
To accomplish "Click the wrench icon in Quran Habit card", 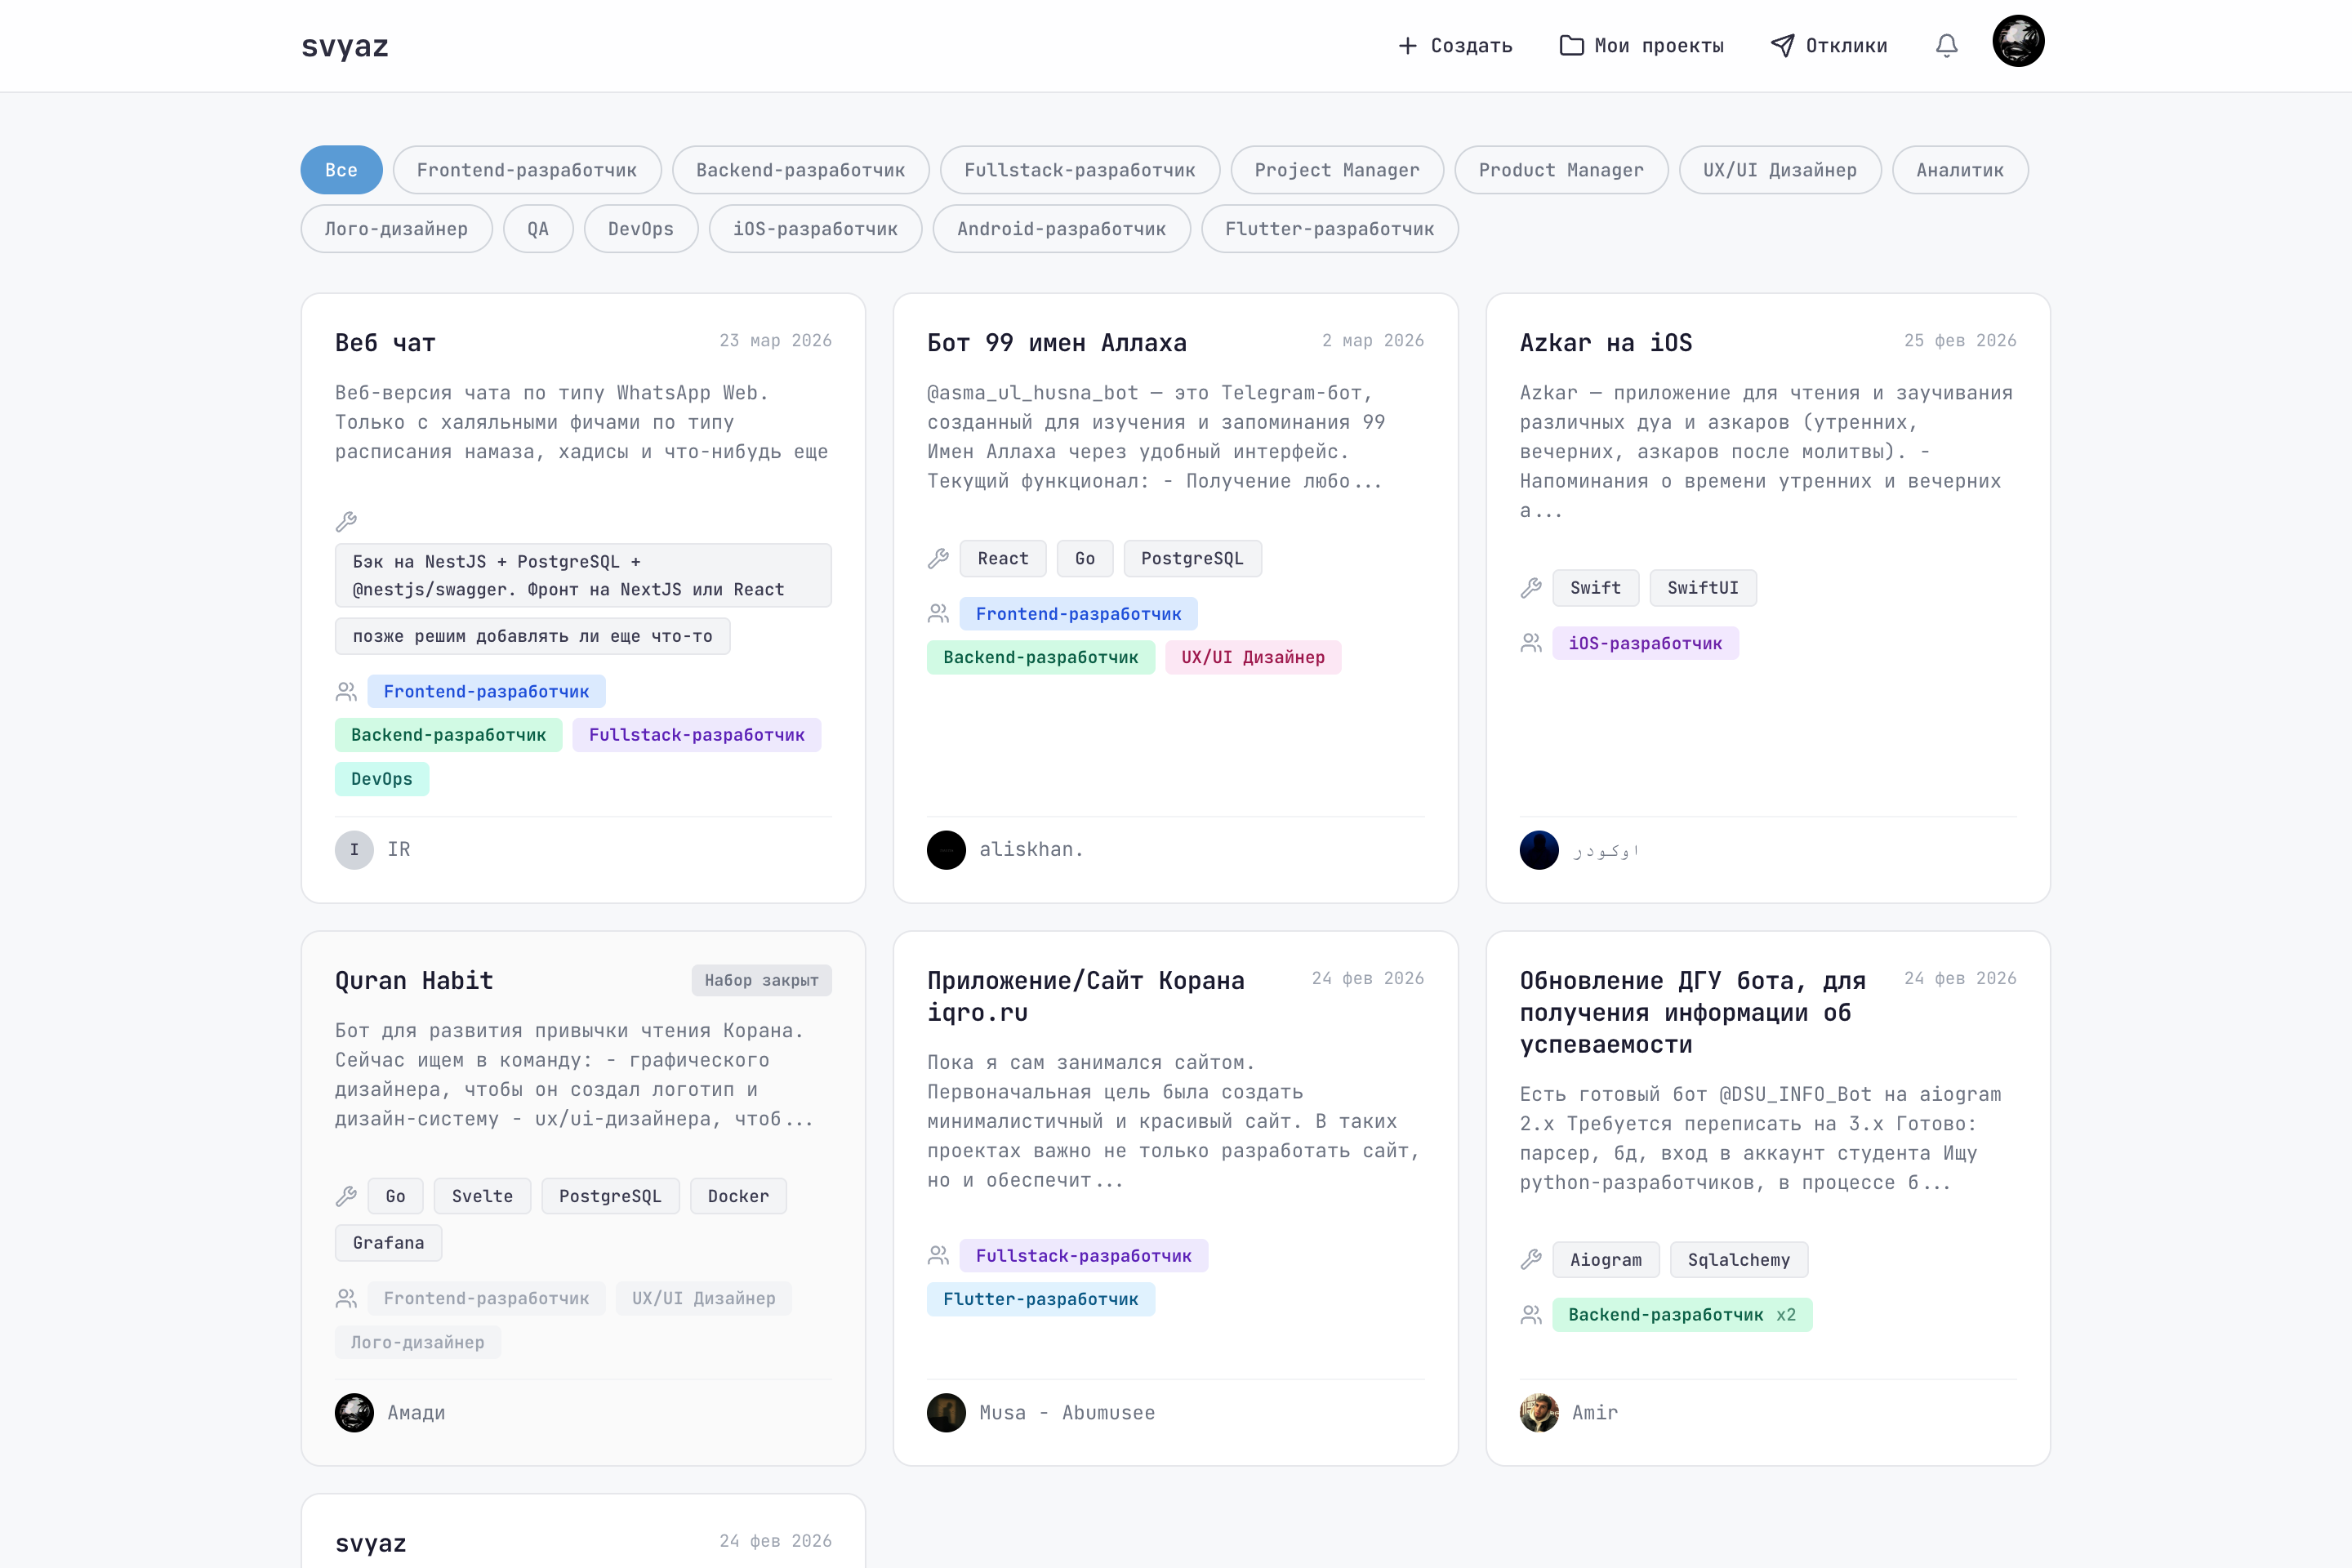I will (x=346, y=1196).
